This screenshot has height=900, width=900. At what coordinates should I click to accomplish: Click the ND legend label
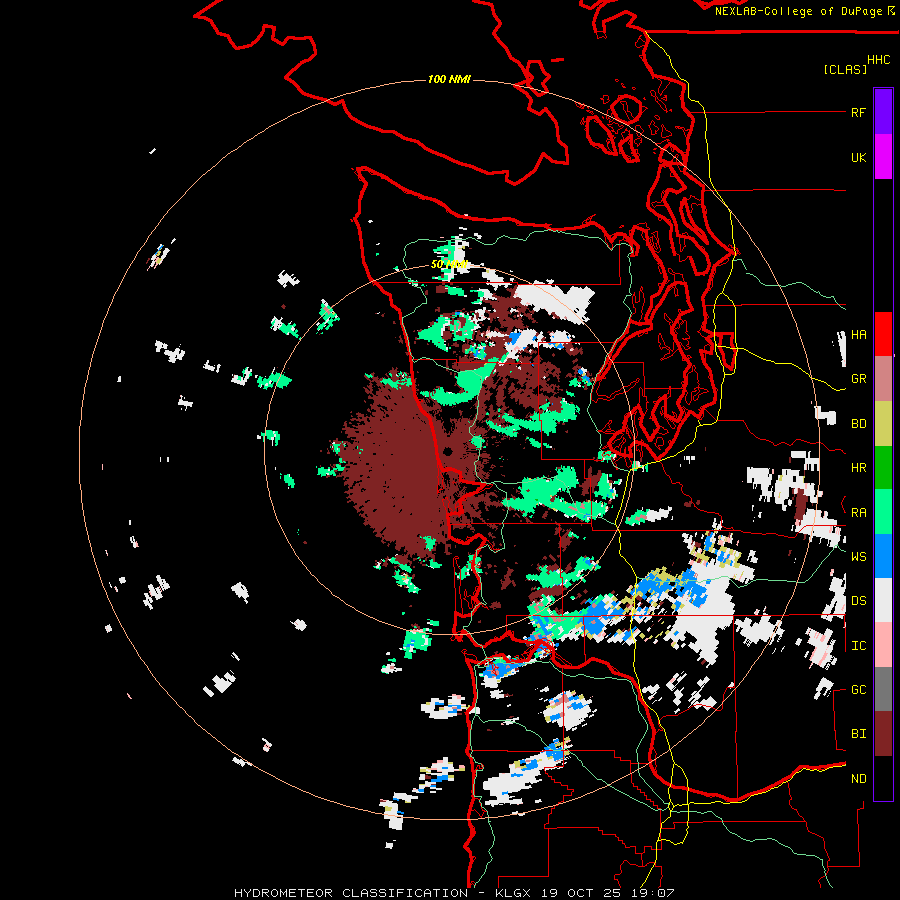coord(858,779)
